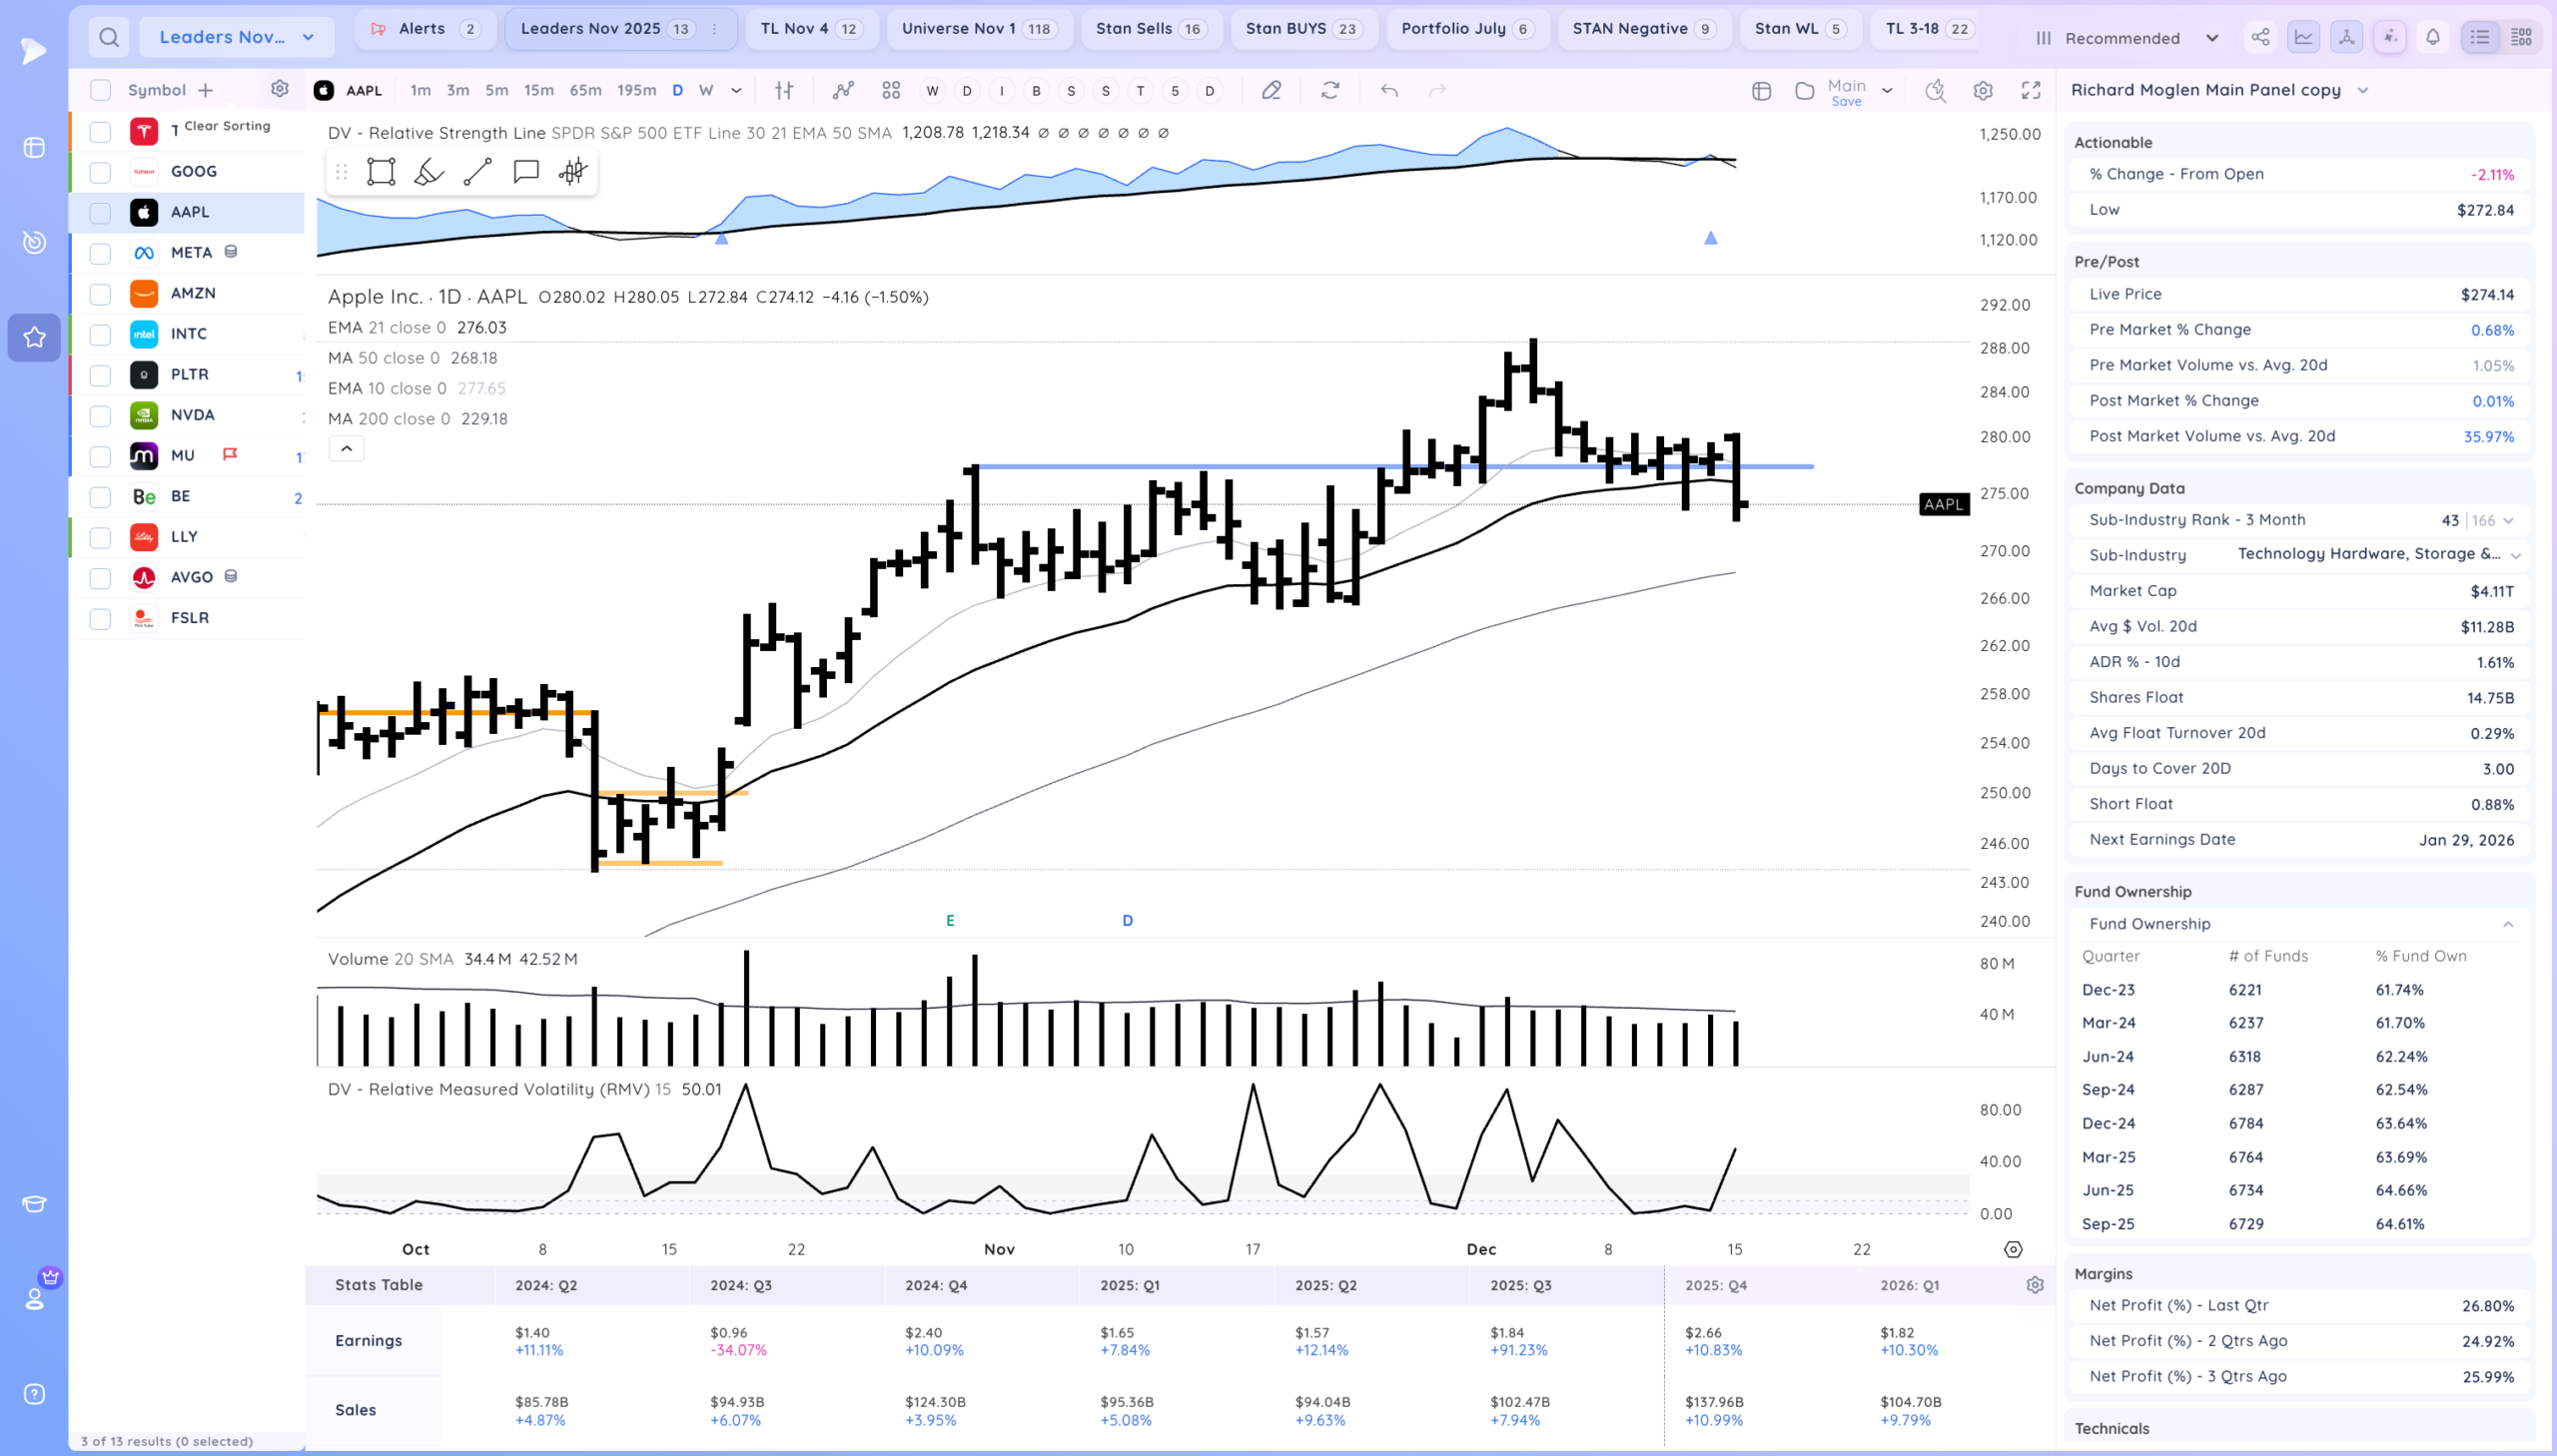Open the notifications bell icon

[x=2433, y=38]
